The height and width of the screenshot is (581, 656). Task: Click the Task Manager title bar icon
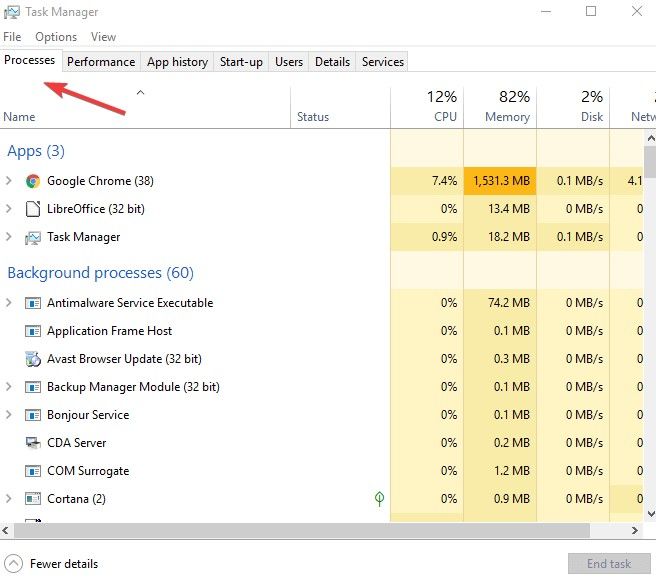coord(11,12)
